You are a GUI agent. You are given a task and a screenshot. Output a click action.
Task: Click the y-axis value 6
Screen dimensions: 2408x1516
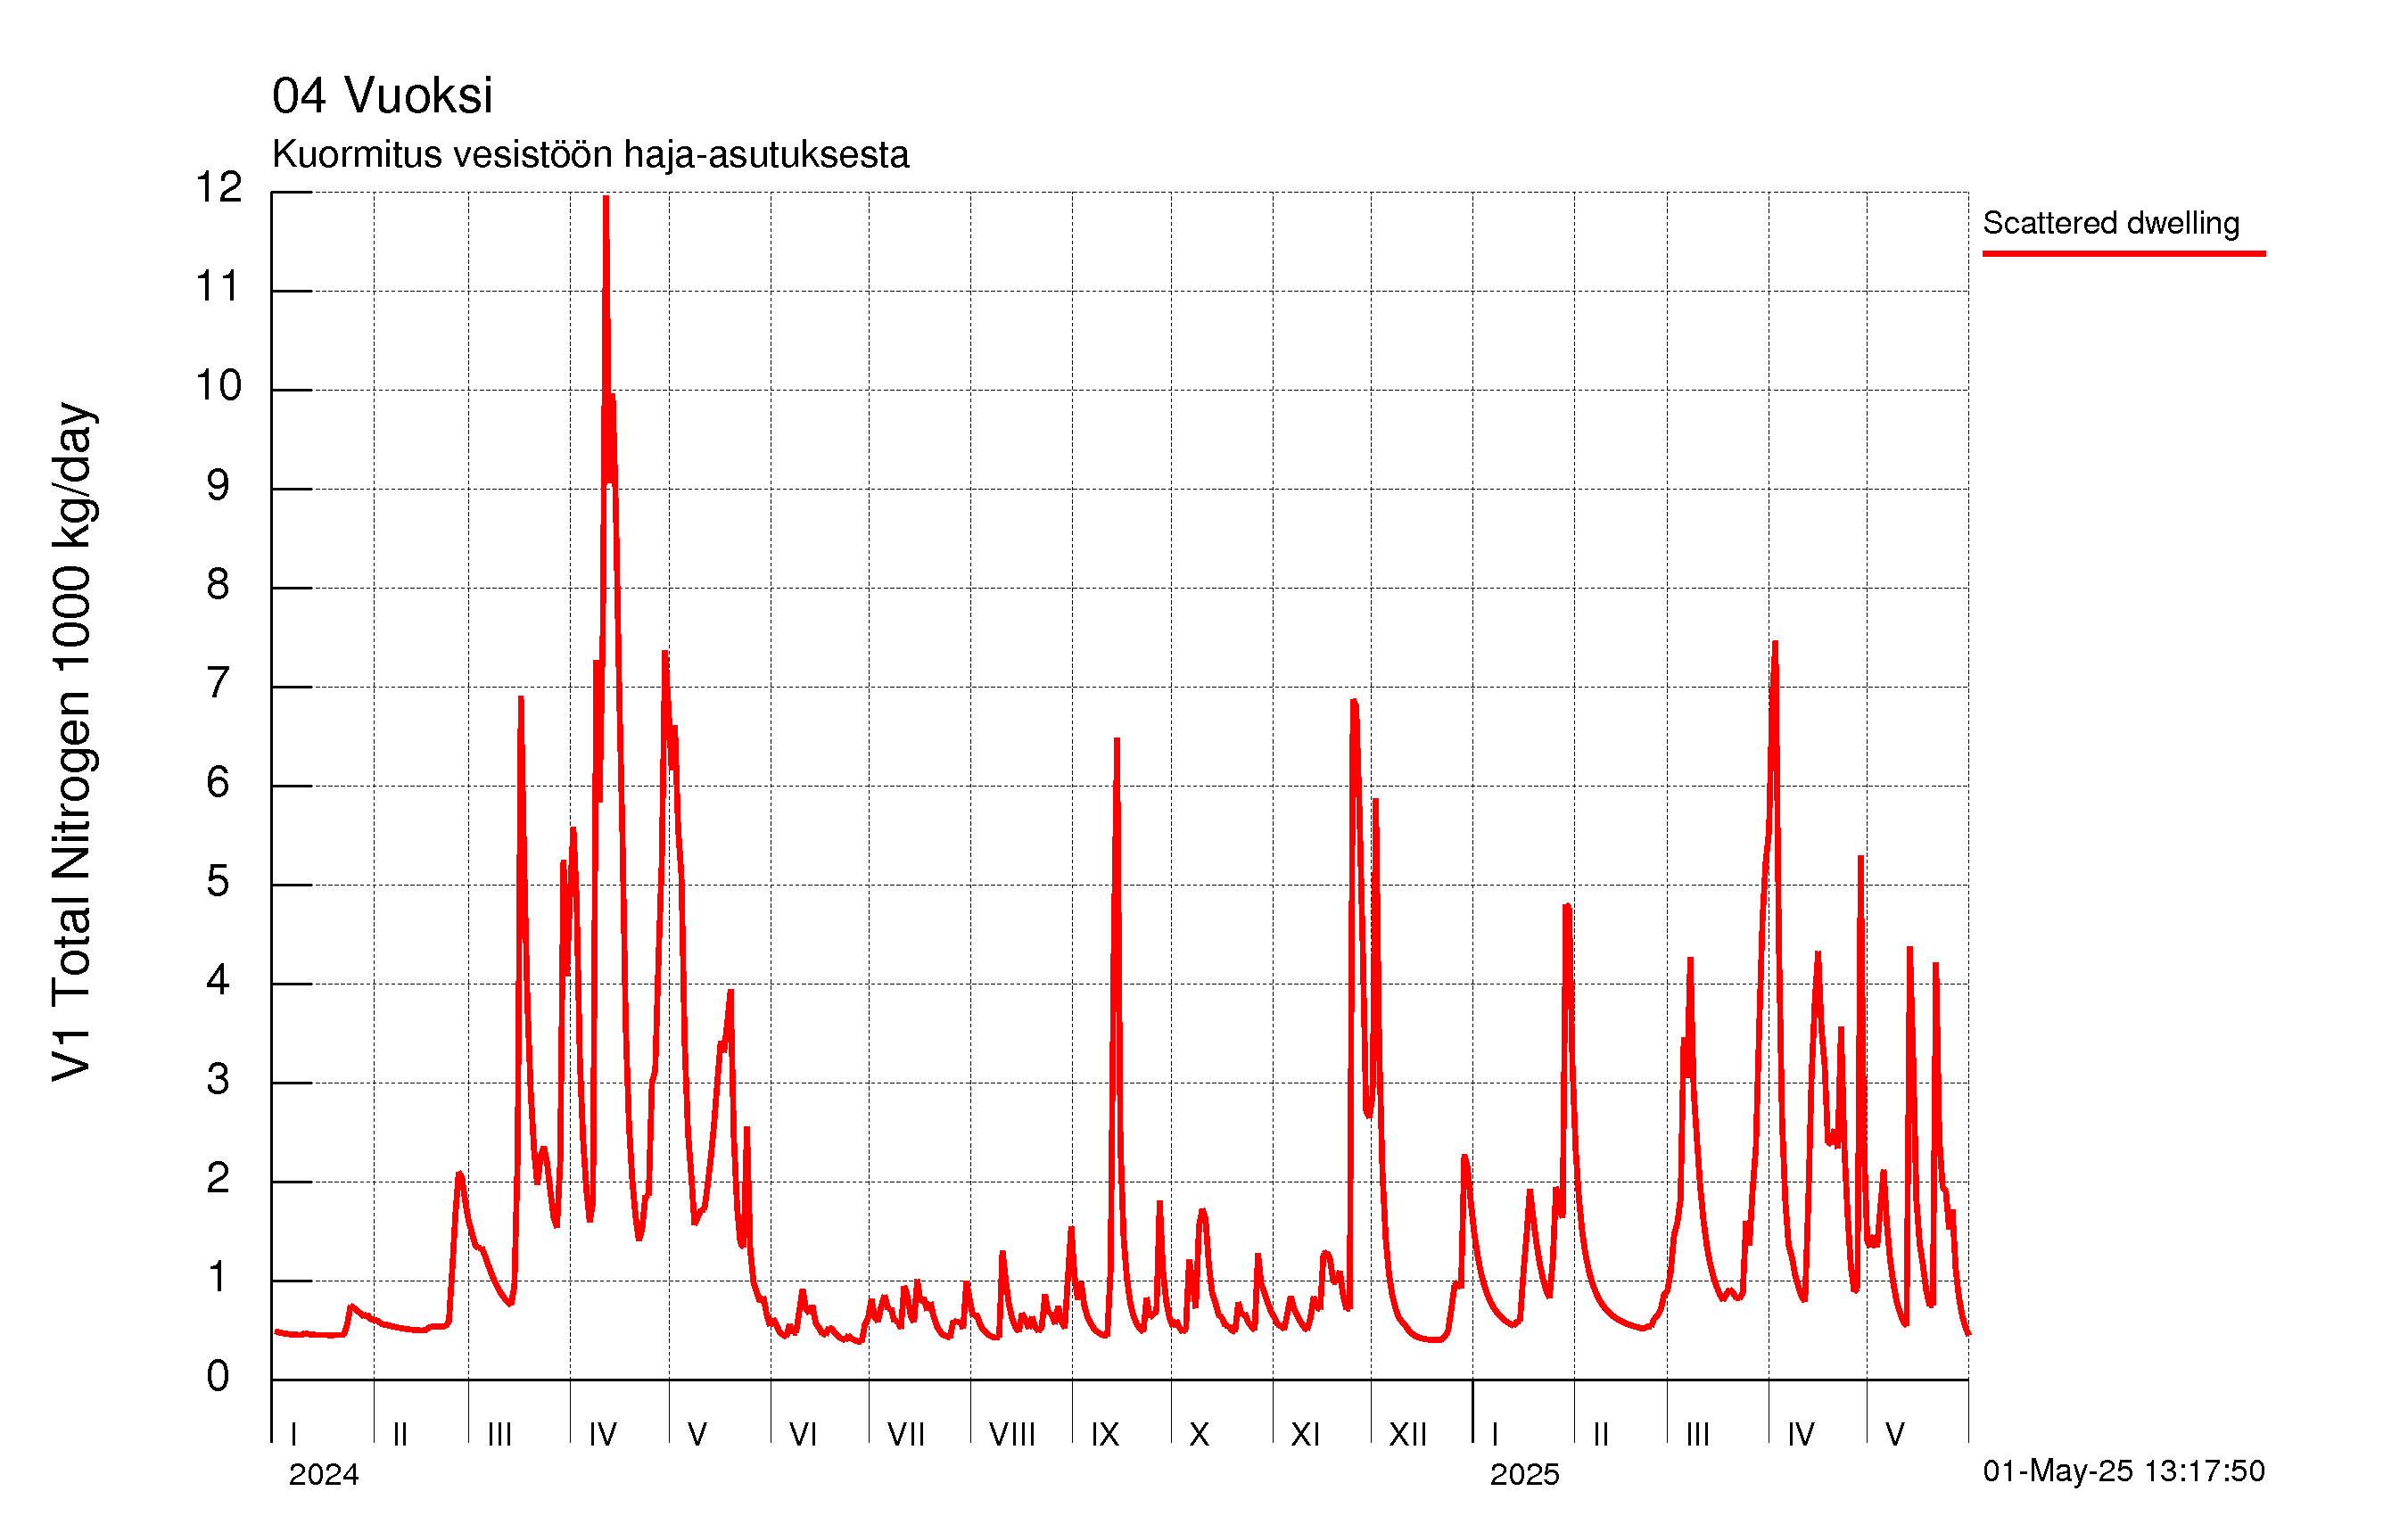click(x=218, y=783)
